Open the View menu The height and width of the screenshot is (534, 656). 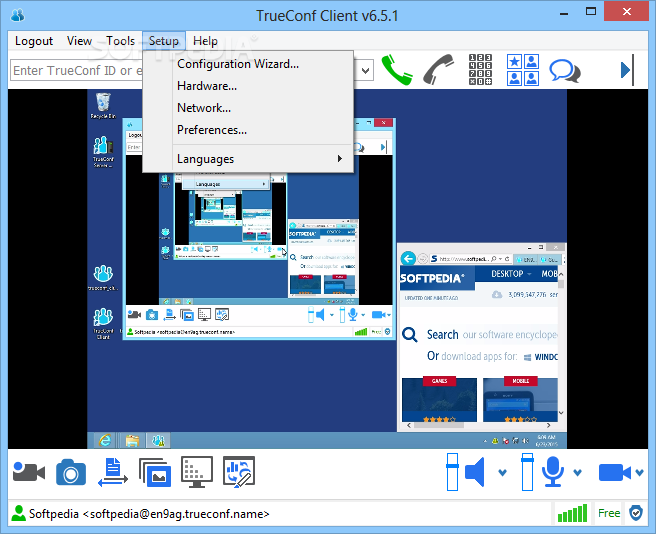pyautogui.click(x=79, y=41)
